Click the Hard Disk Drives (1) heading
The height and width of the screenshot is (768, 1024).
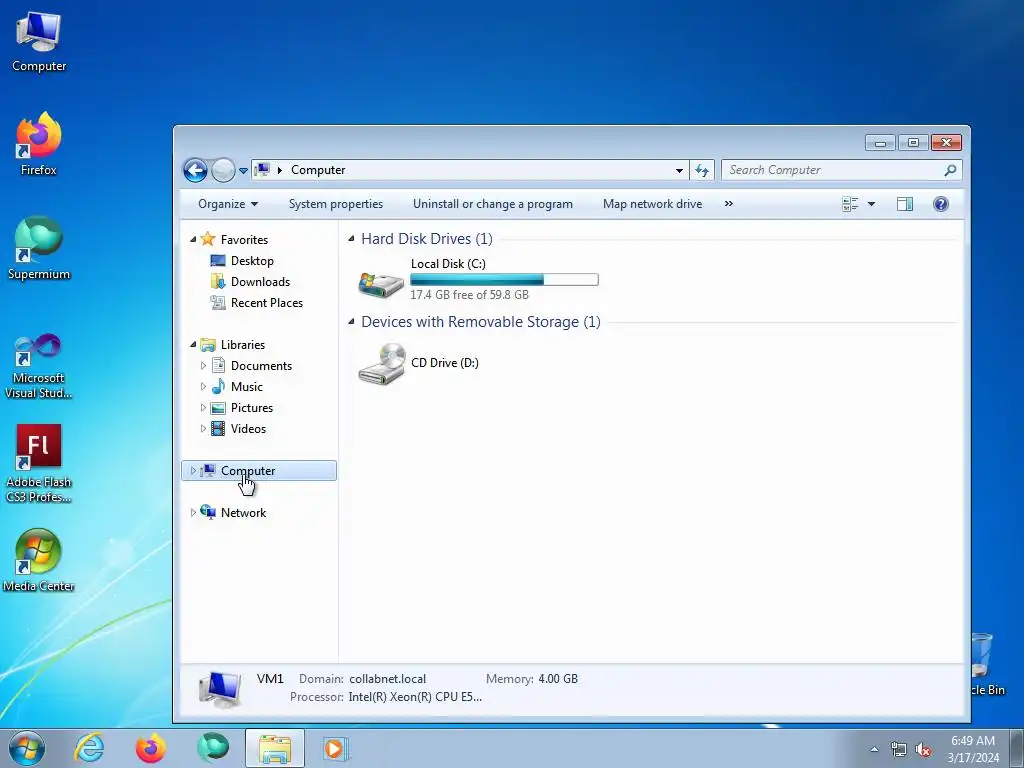click(x=426, y=238)
